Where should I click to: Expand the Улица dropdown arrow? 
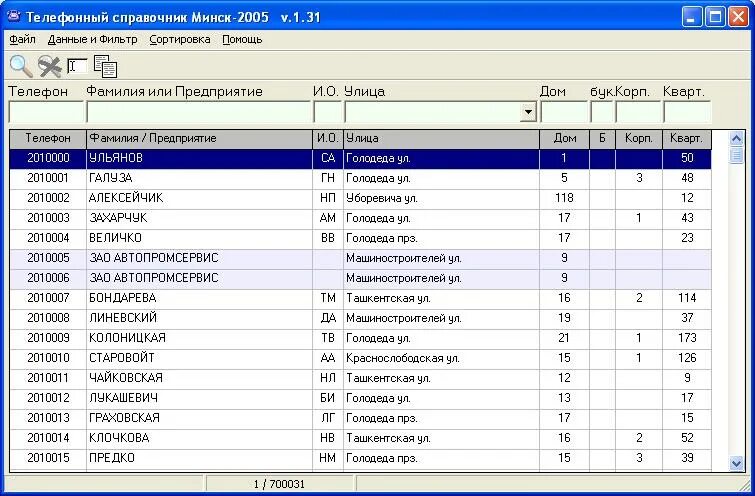(528, 112)
